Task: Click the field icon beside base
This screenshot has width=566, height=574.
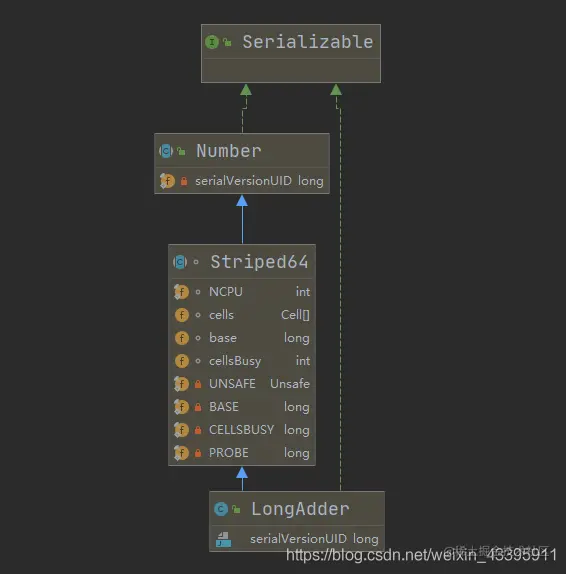Action: click(182, 338)
